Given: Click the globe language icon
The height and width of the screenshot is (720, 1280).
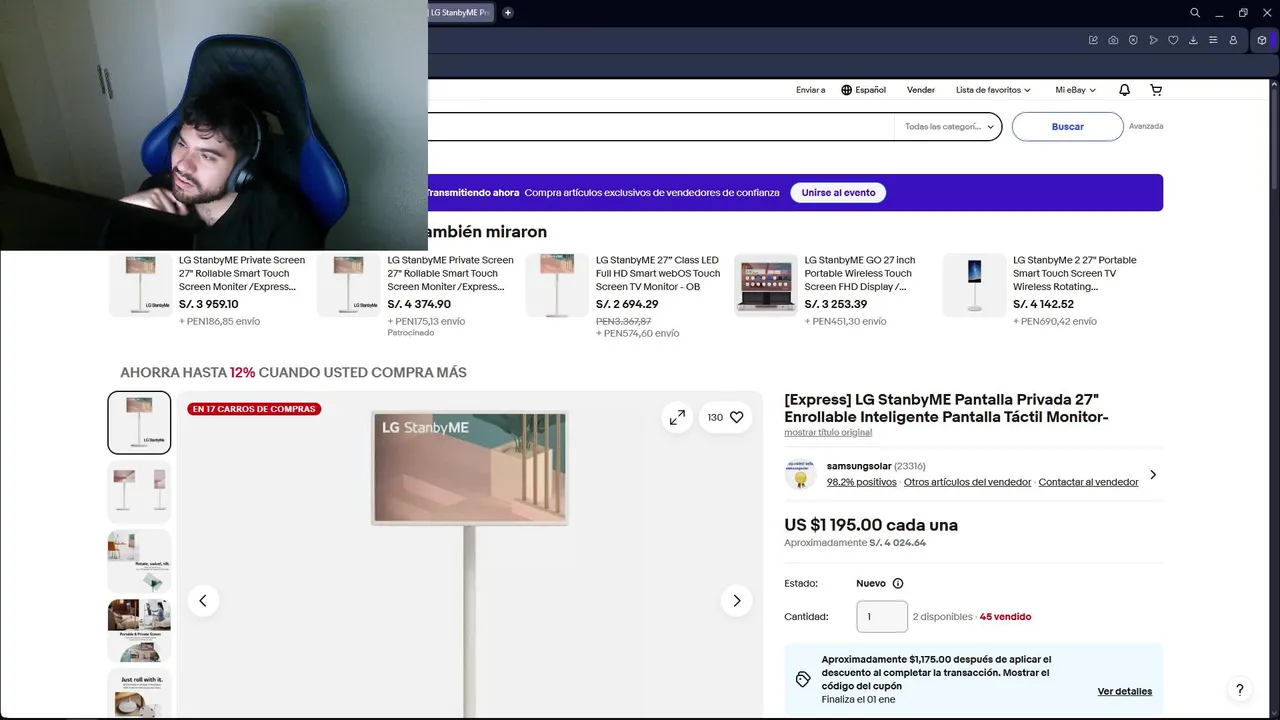Looking at the screenshot, I should (846, 90).
